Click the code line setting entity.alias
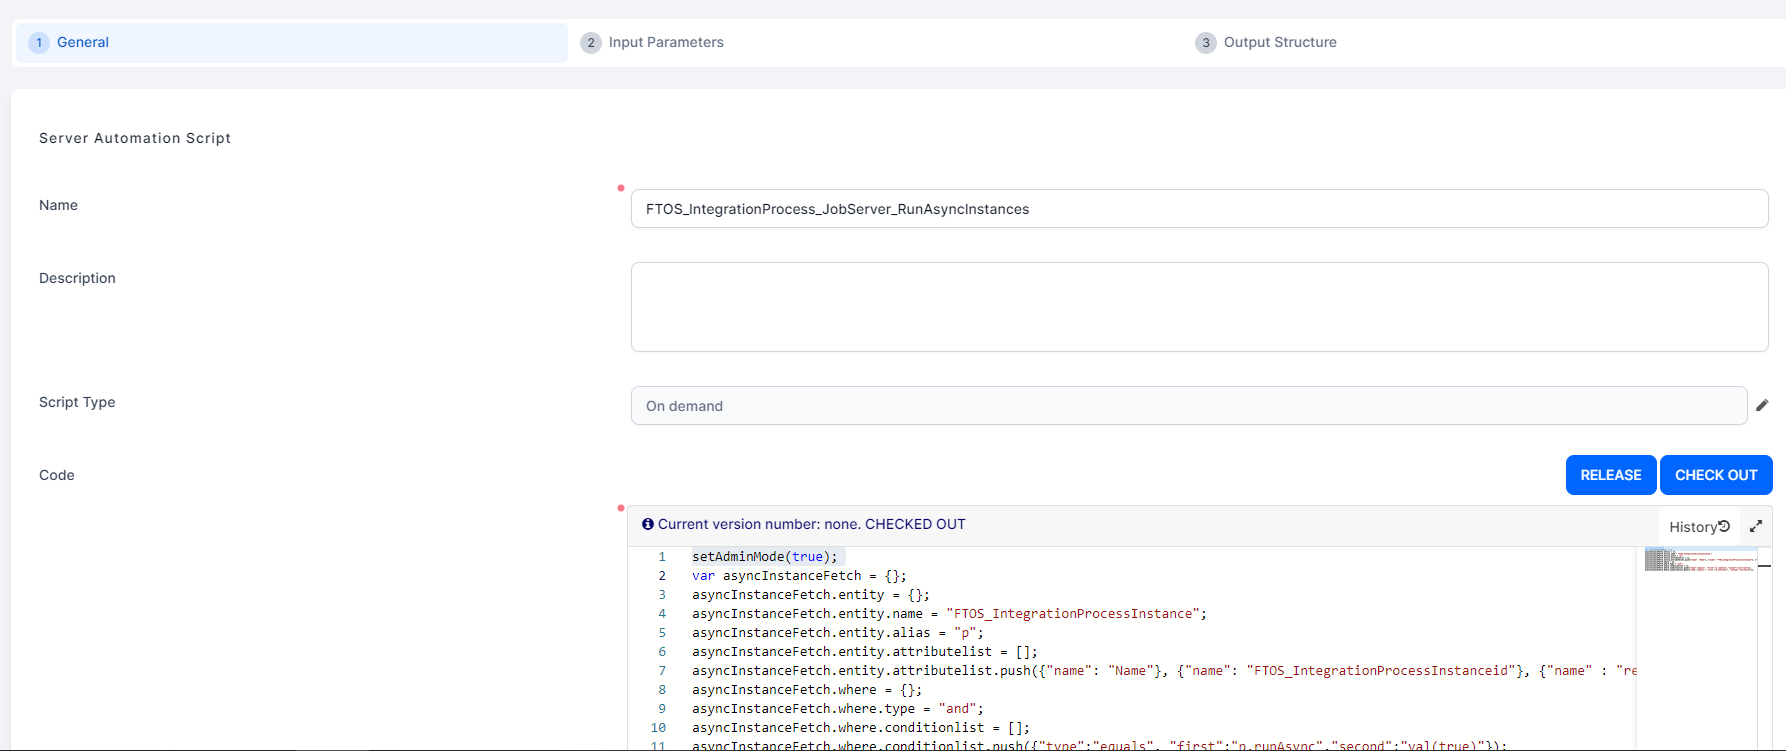The height and width of the screenshot is (751, 1786). [x=837, y=633]
